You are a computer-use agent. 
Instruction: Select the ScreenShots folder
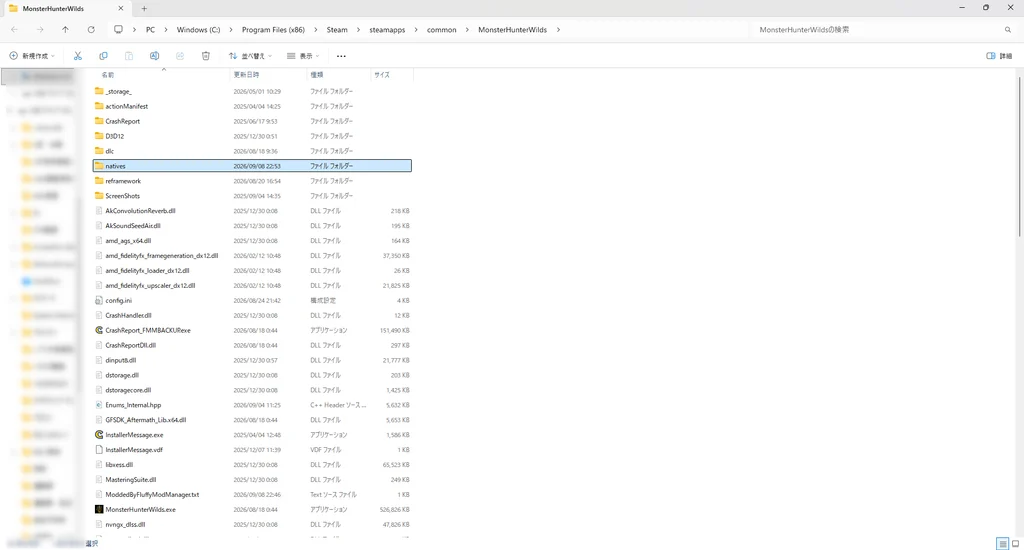click(123, 196)
